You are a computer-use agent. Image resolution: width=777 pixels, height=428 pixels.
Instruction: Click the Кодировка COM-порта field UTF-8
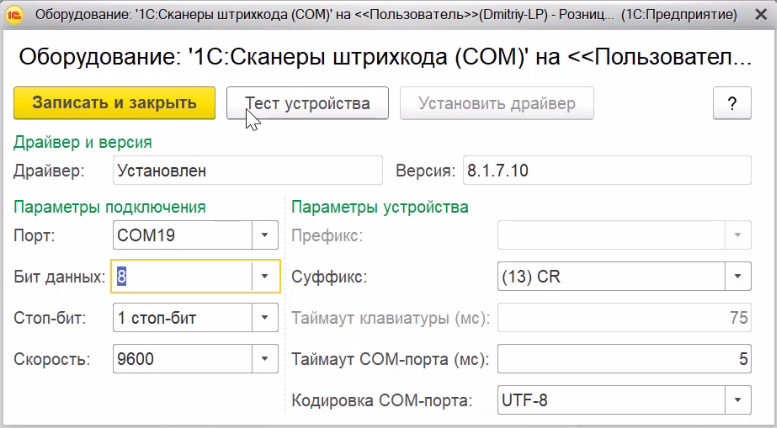point(611,400)
